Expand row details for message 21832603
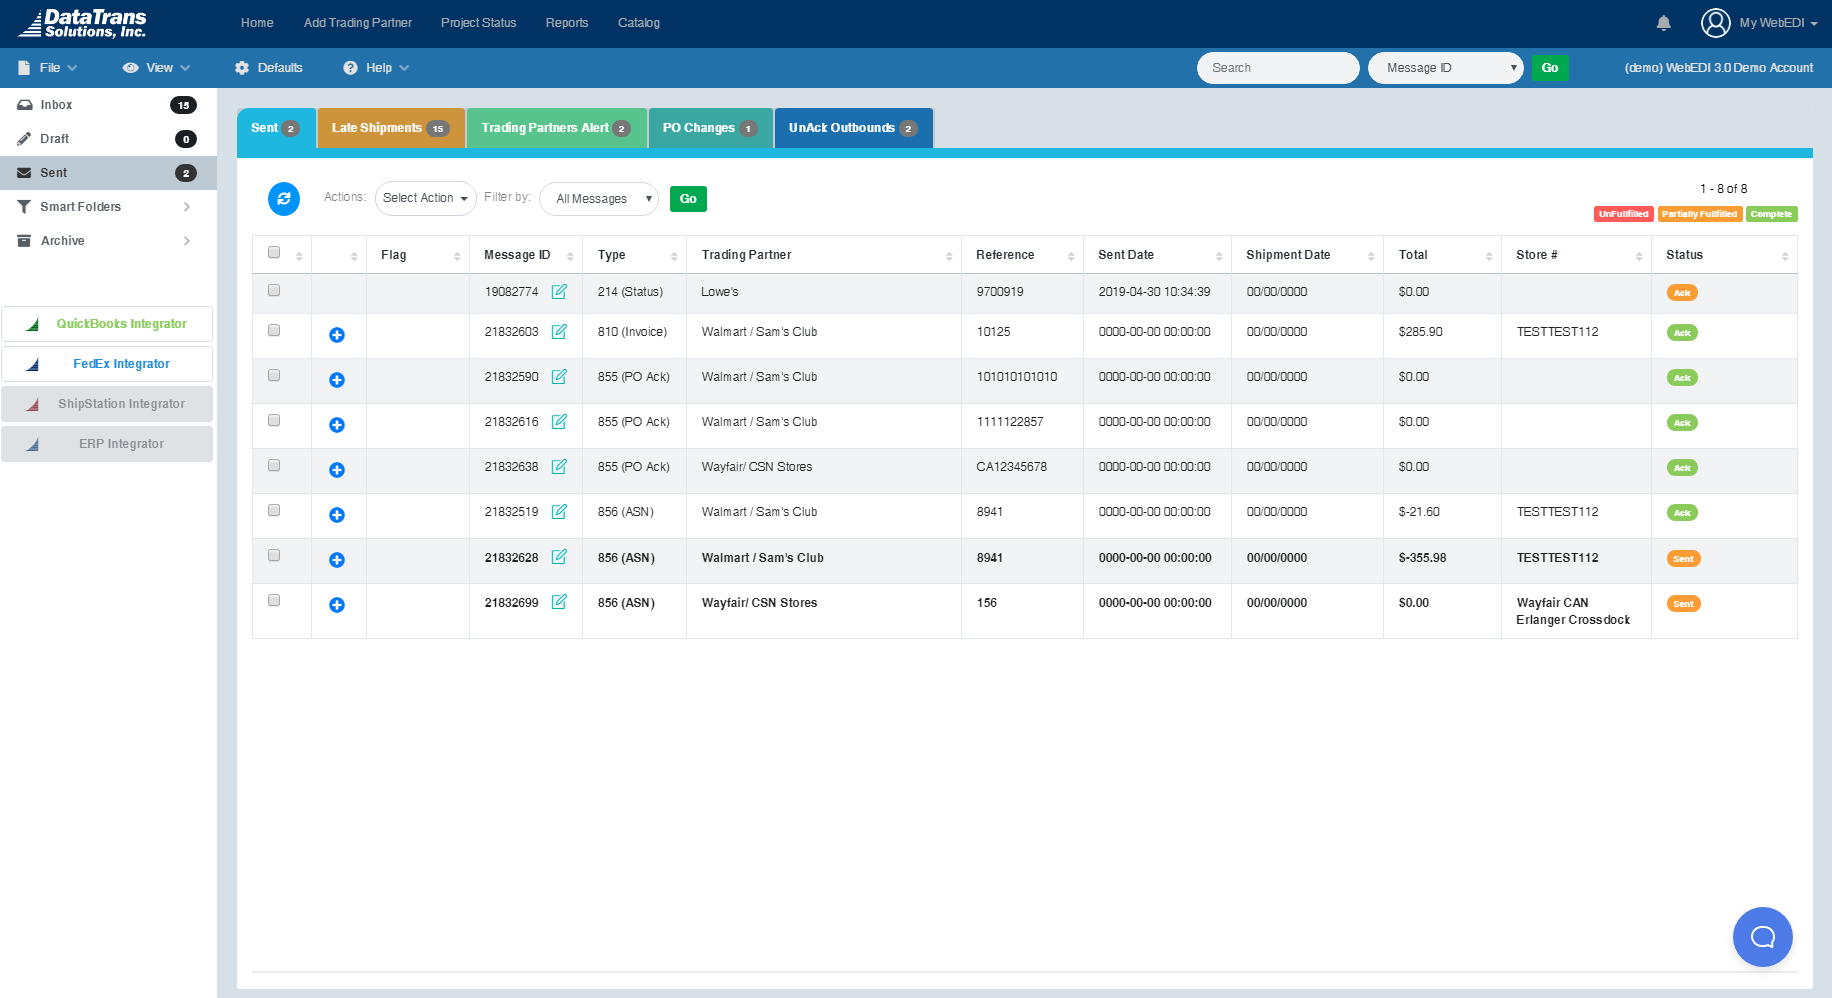1832x998 pixels. (x=337, y=335)
